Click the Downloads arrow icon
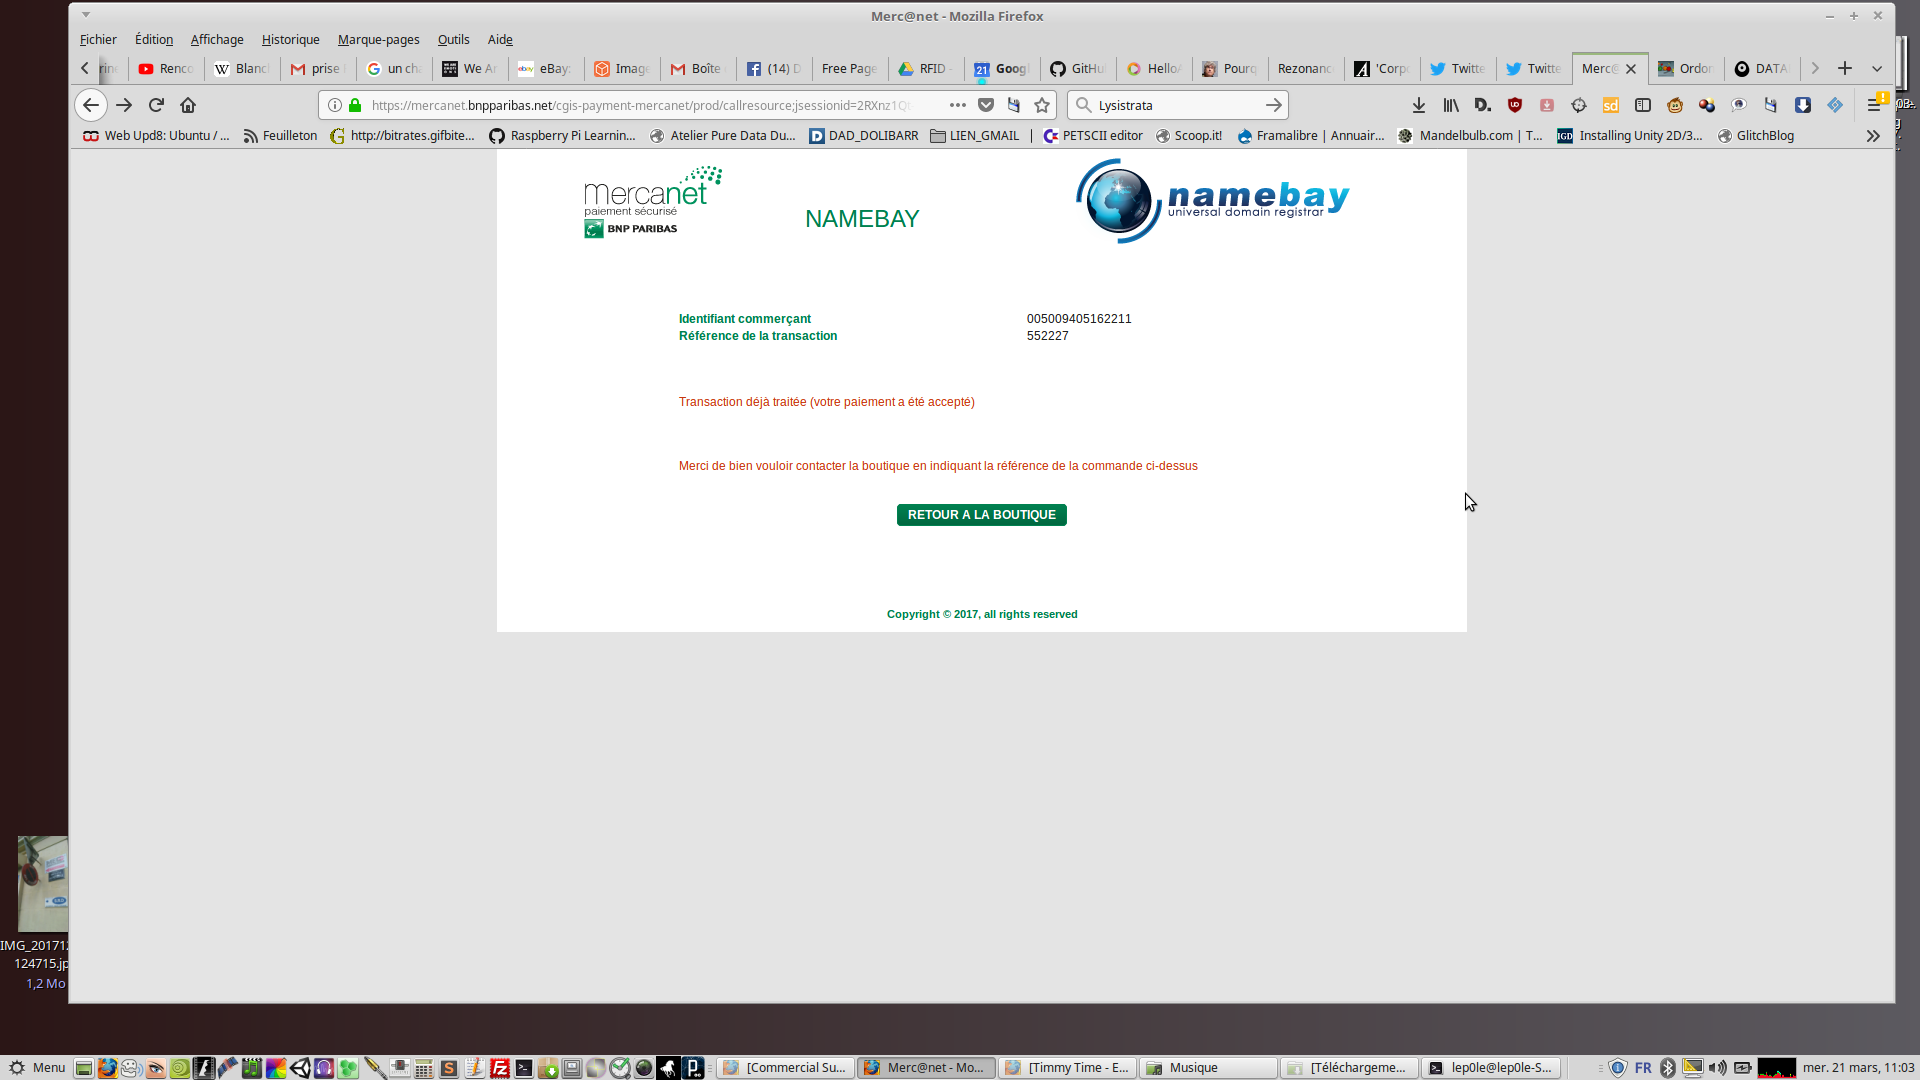Viewport: 1920px width, 1080px height. tap(1418, 105)
